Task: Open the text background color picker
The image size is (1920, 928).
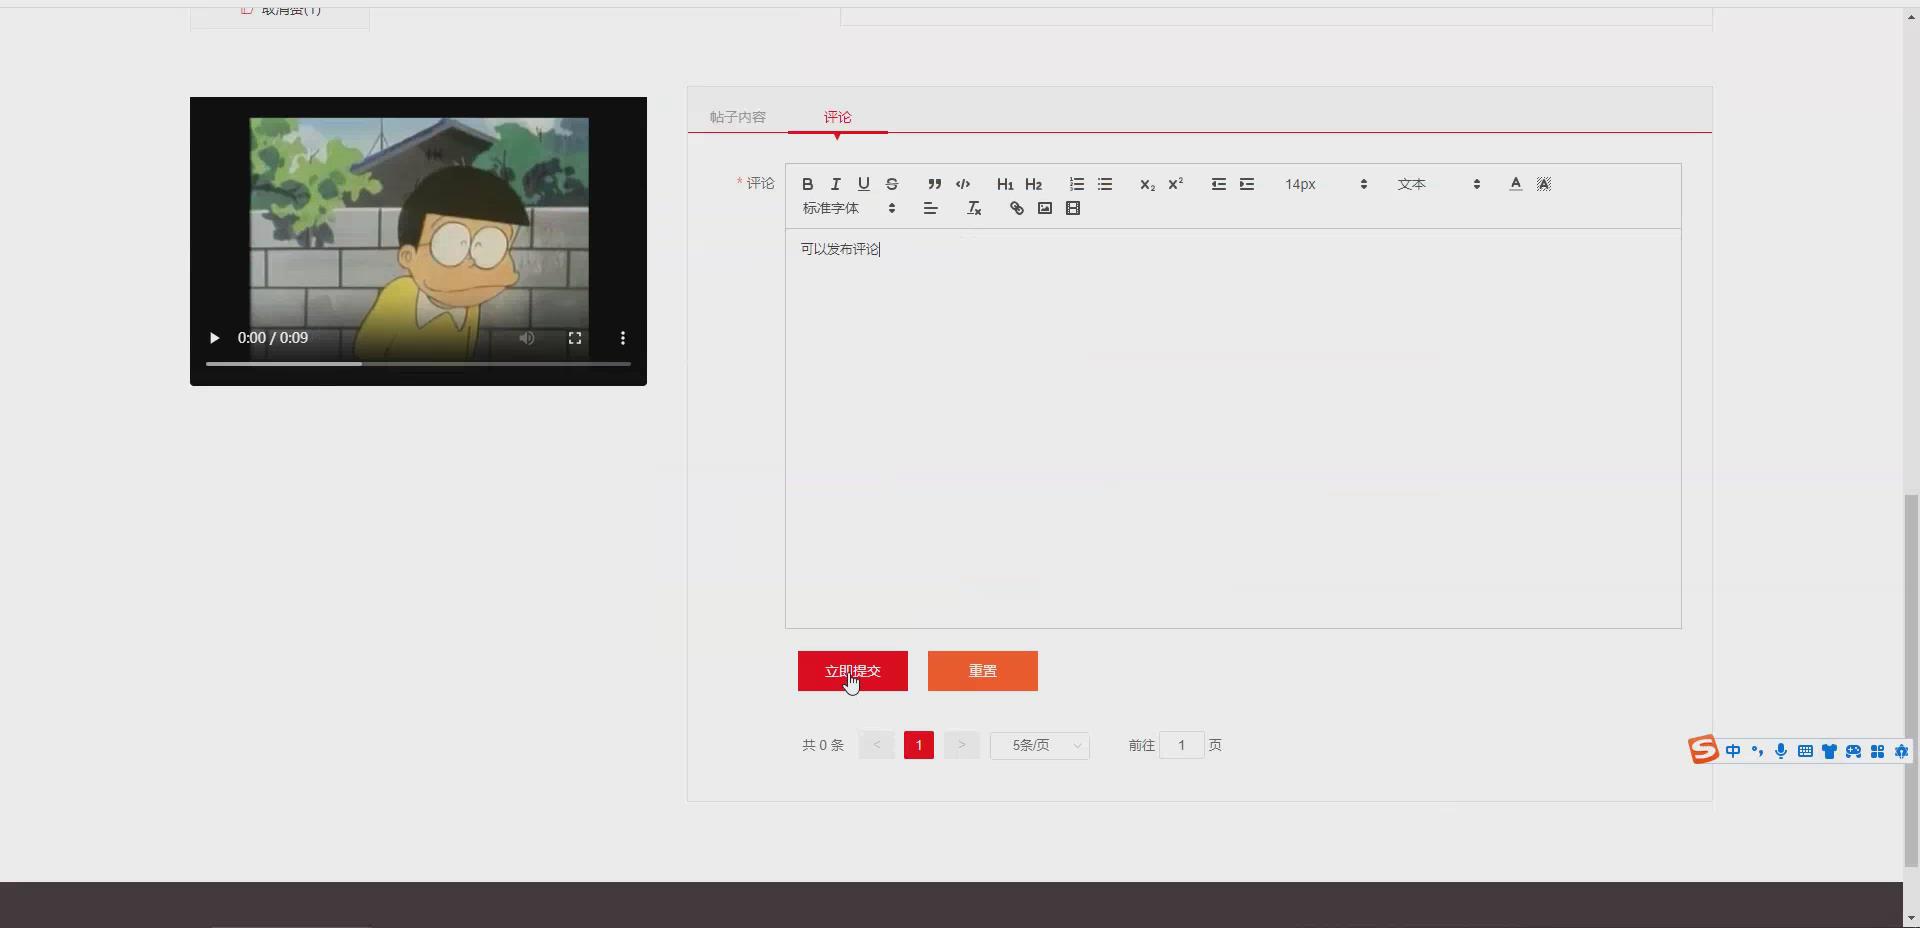Action: tap(1544, 184)
